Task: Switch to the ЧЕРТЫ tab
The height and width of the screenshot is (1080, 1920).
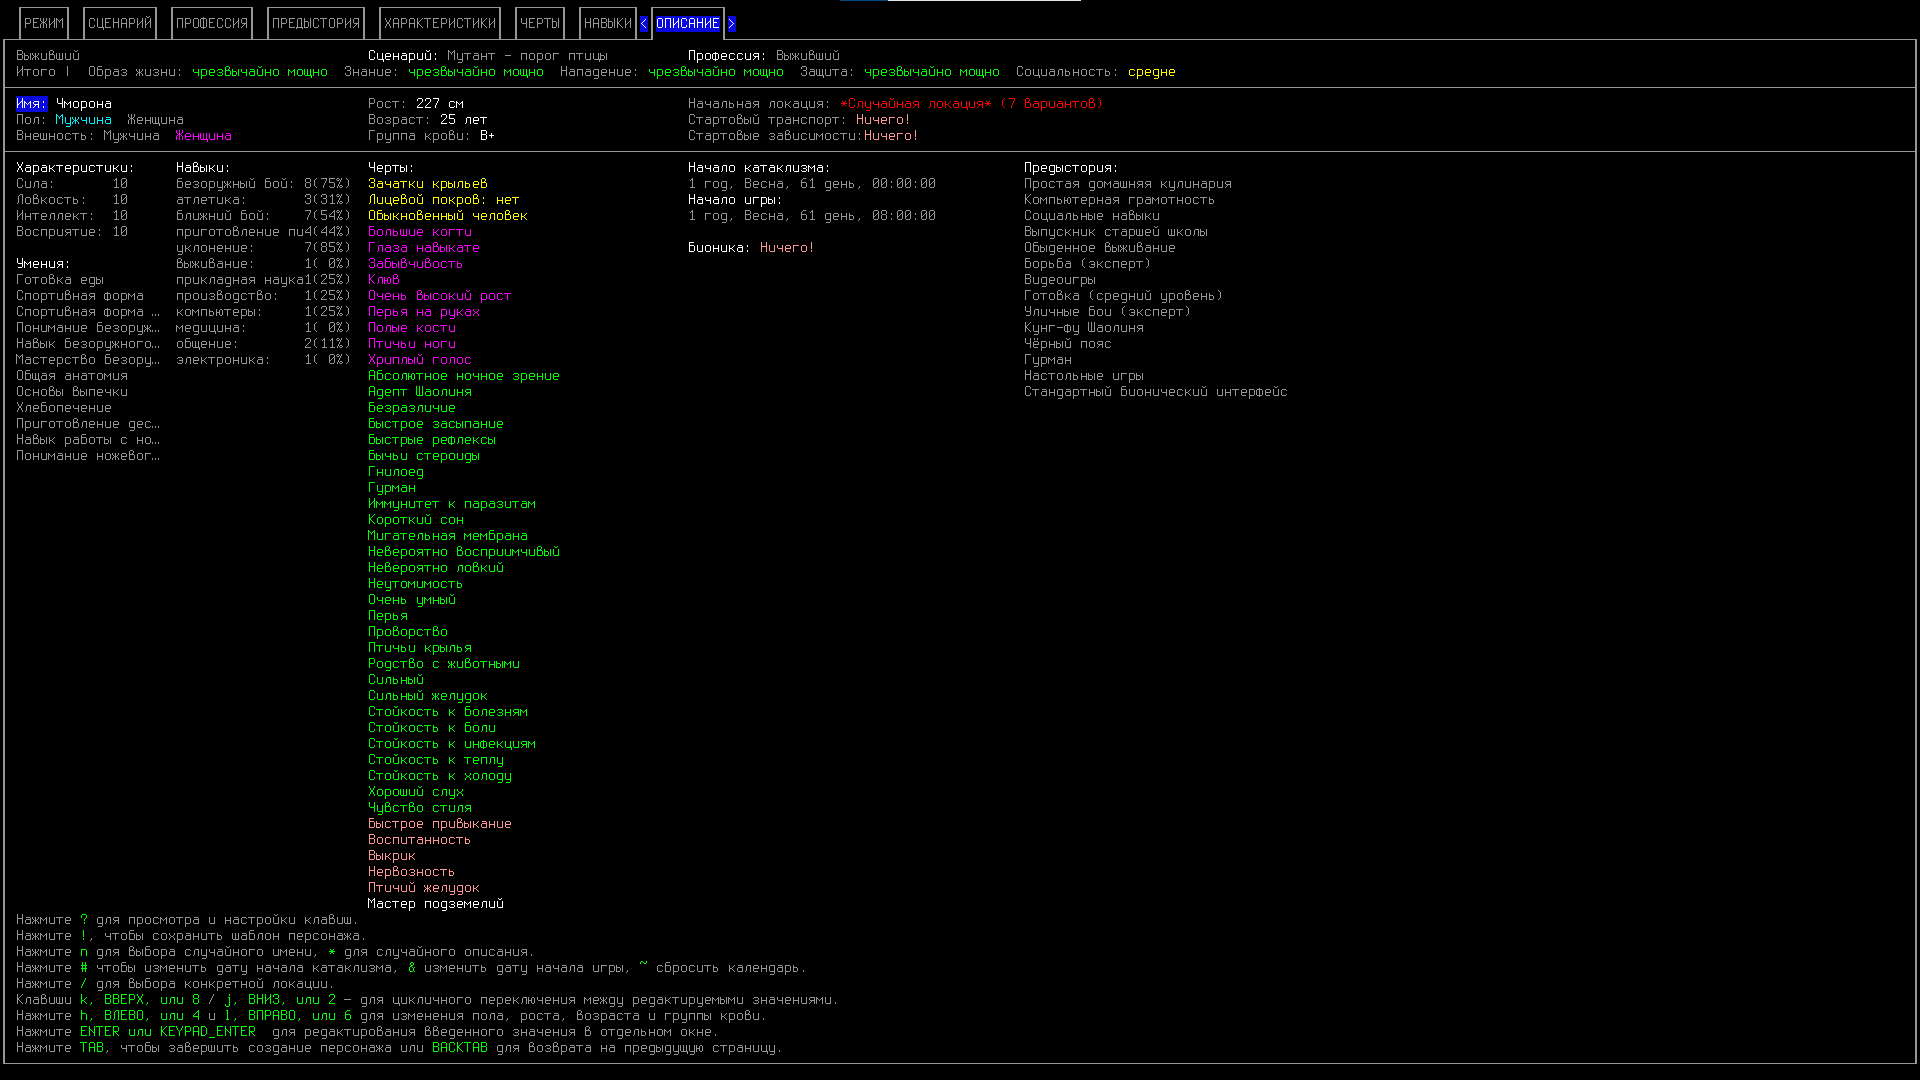Action: [x=540, y=24]
